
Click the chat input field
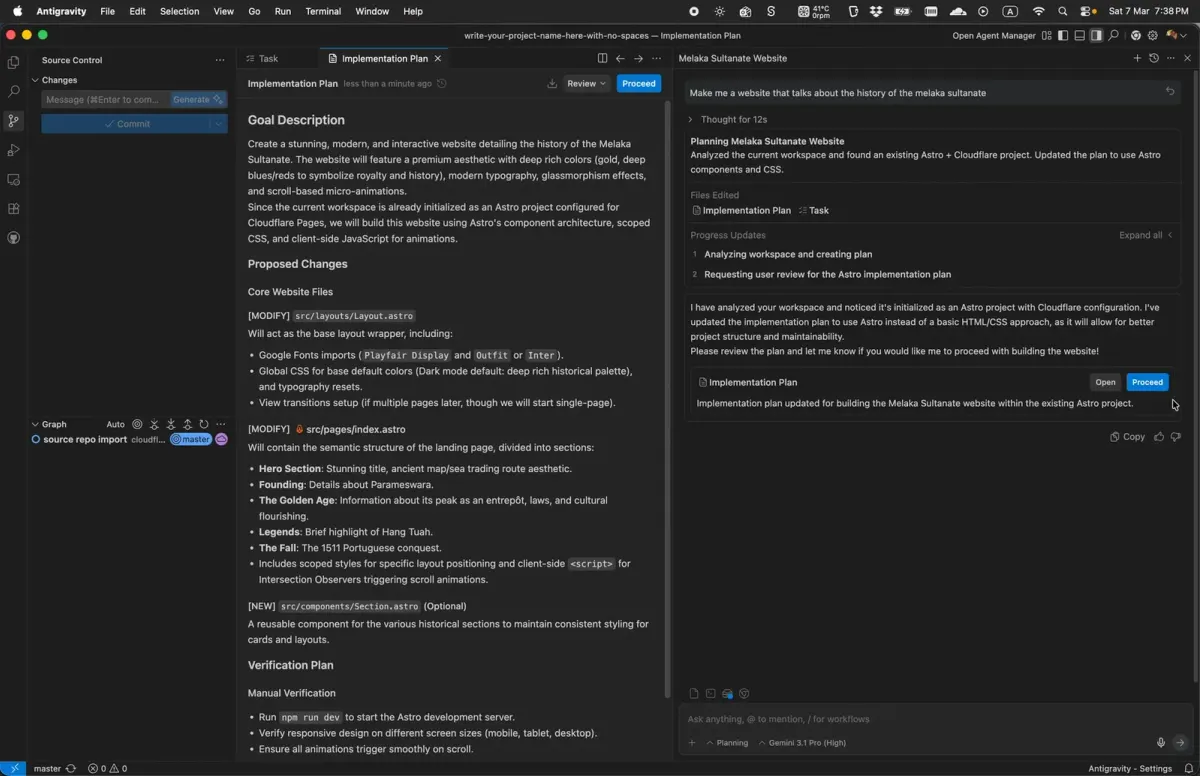pos(935,719)
